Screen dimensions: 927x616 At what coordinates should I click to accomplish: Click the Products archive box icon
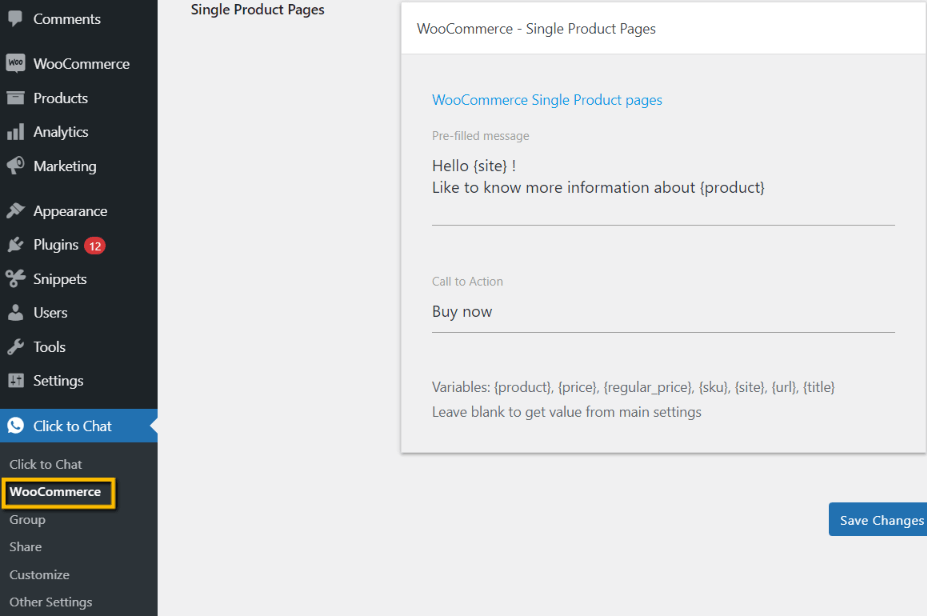[15, 98]
